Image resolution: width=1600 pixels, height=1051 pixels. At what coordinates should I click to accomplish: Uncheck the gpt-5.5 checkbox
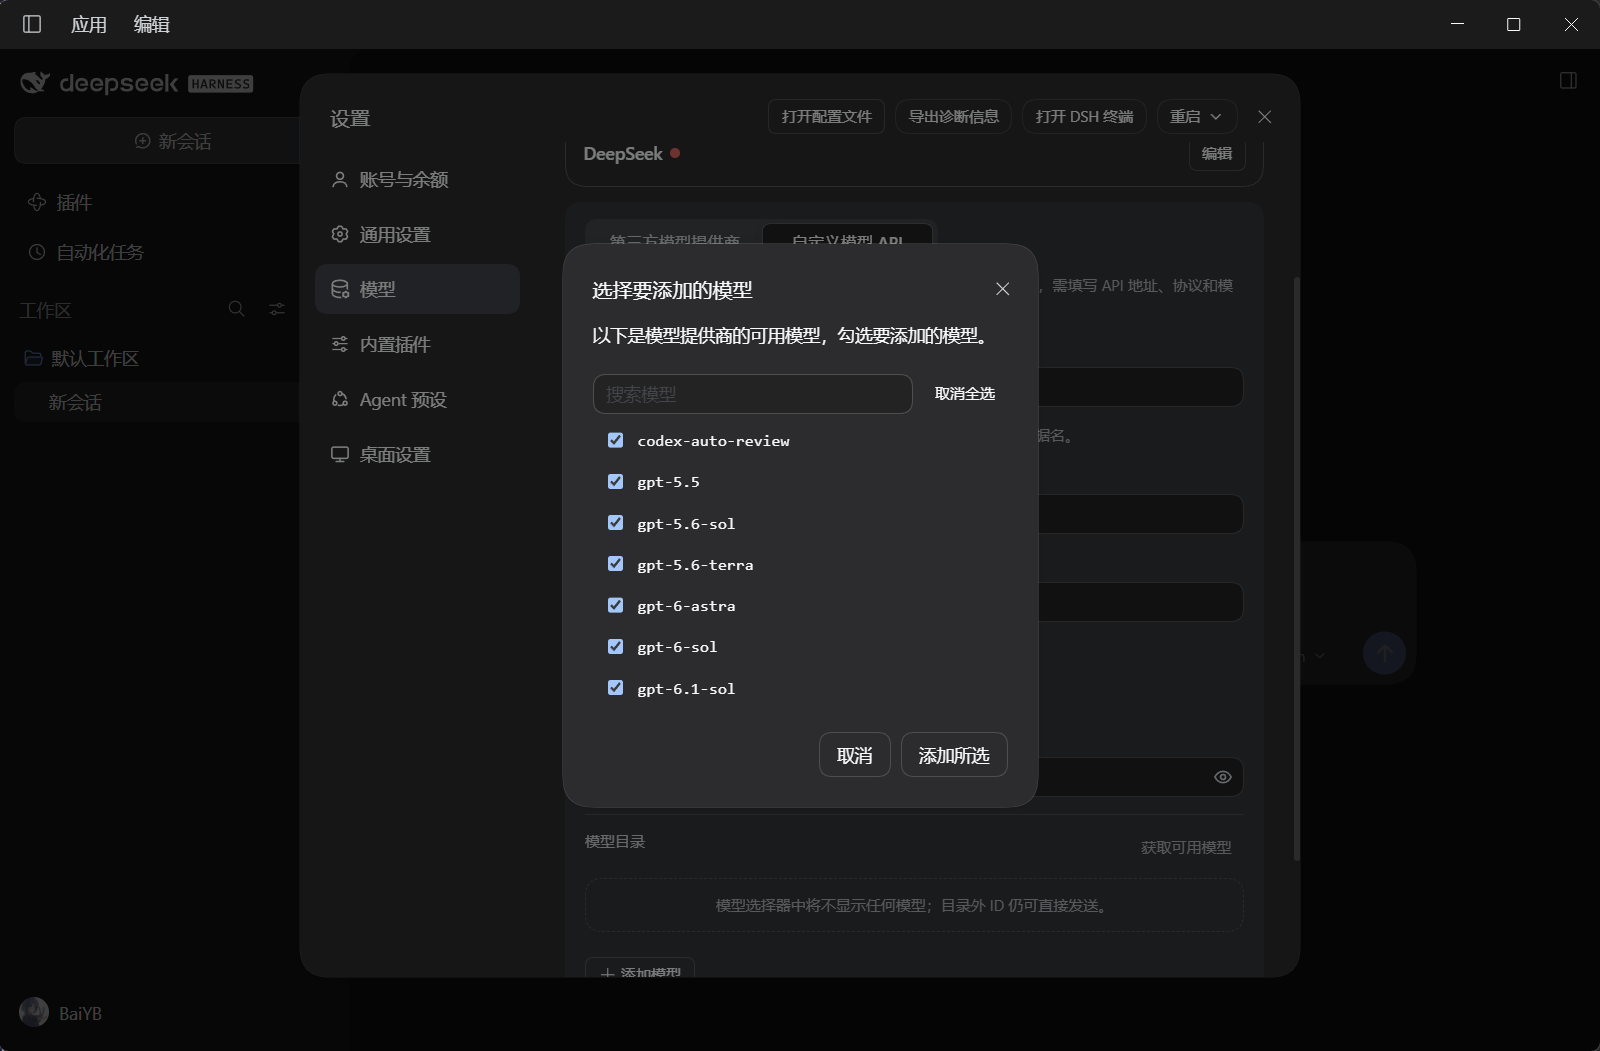click(x=615, y=481)
